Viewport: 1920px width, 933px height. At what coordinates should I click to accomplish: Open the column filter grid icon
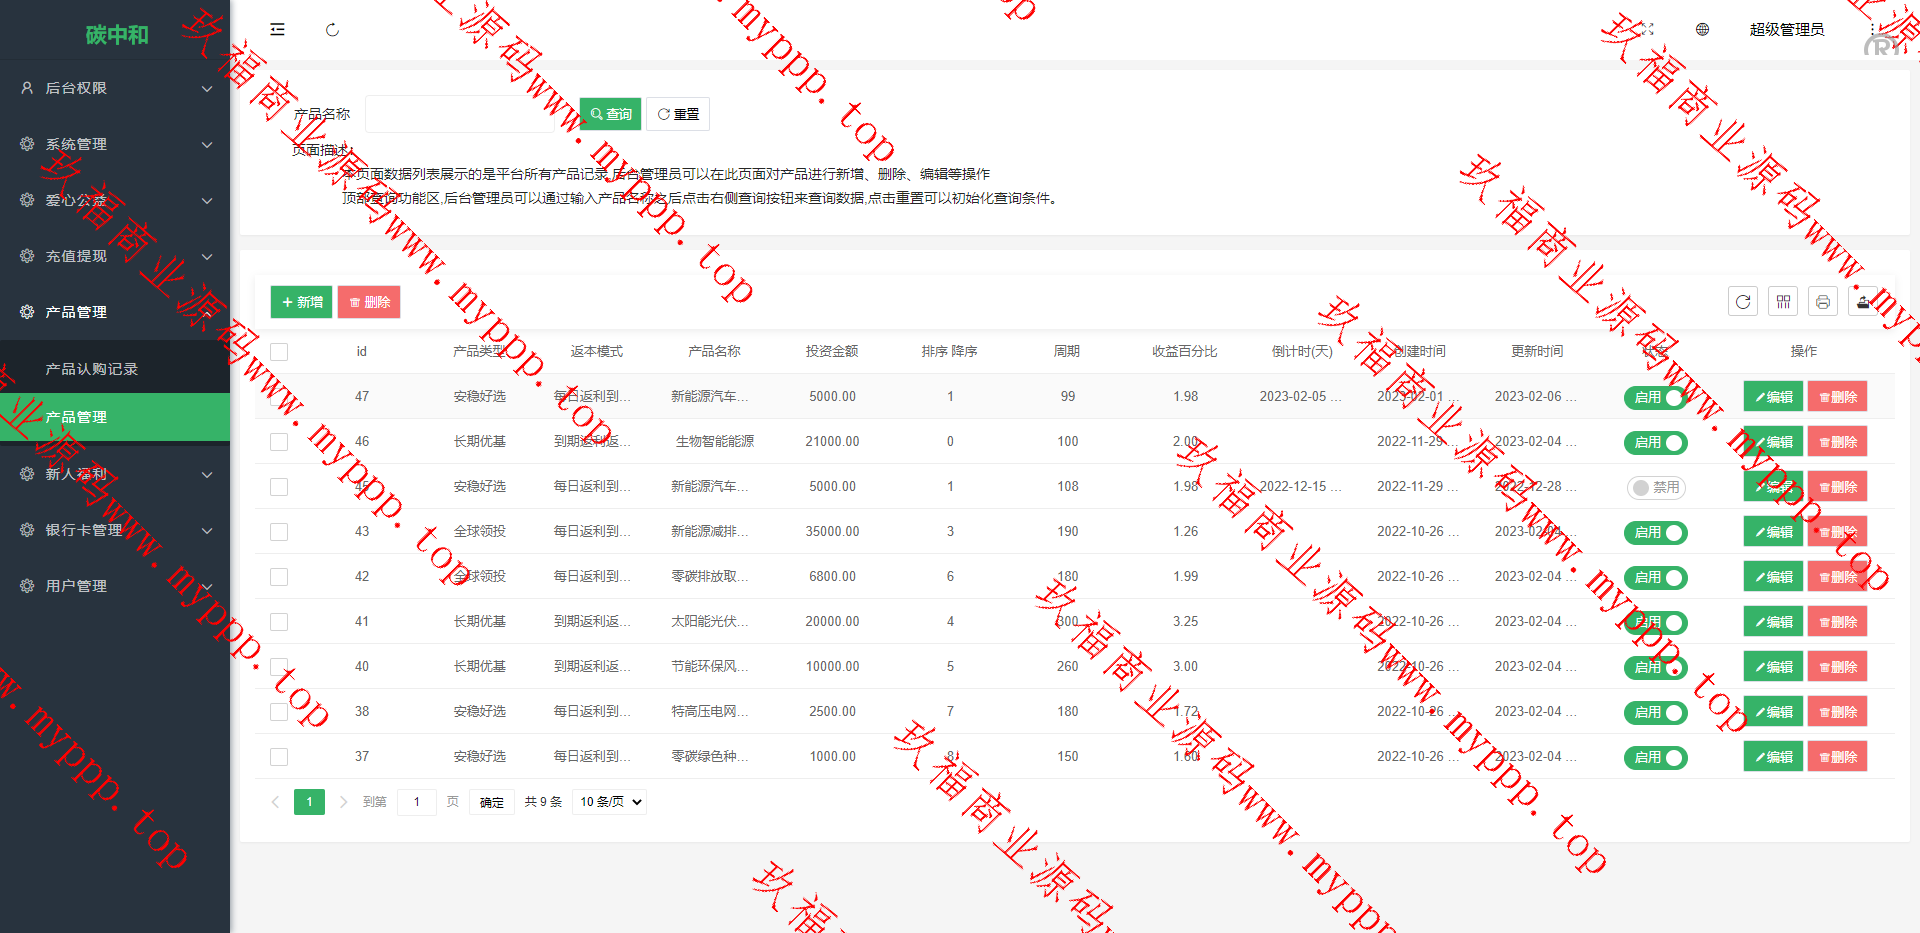click(x=1783, y=302)
